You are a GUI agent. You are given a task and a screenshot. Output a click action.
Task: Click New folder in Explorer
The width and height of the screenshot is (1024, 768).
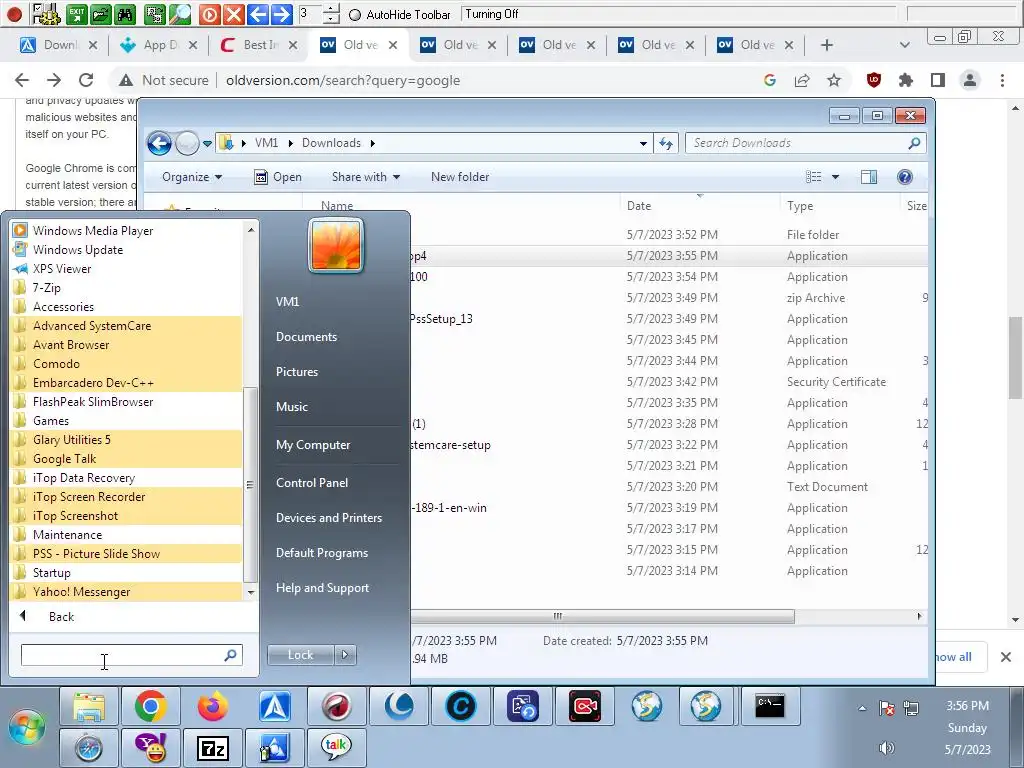coord(460,177)
